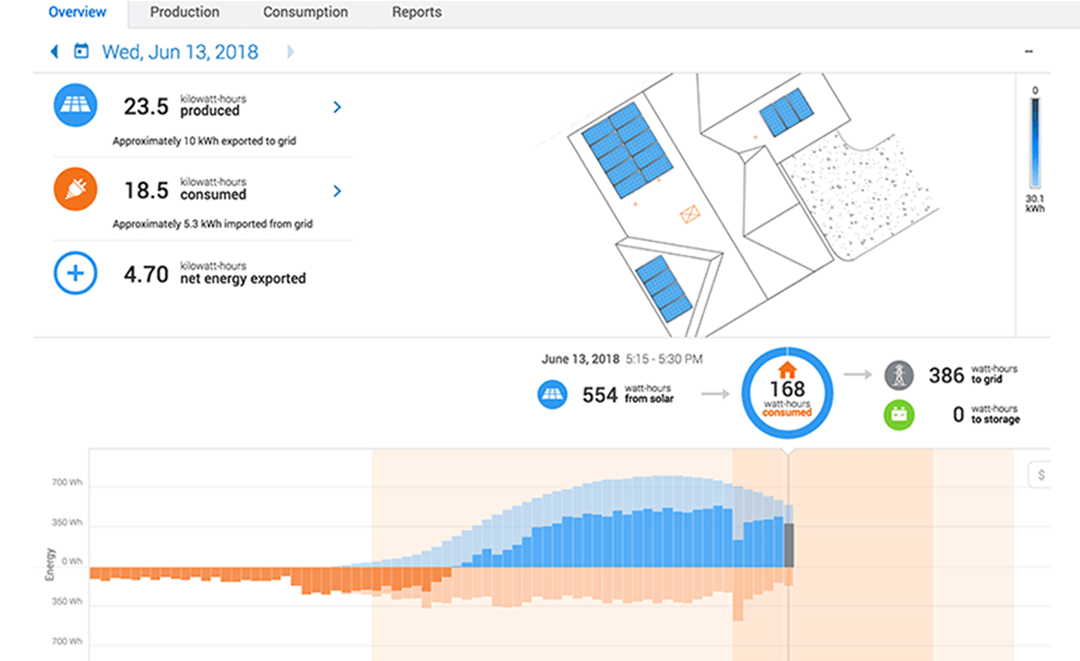Click the Wed, Jun 13, 2018 date label
Image resolution: width=1080 pixels, height=661 pixels.
tap(180, 52)
